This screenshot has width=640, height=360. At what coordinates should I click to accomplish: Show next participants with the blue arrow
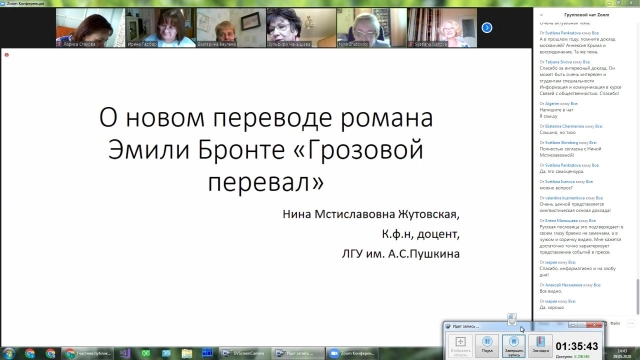[x=487, y=28]
